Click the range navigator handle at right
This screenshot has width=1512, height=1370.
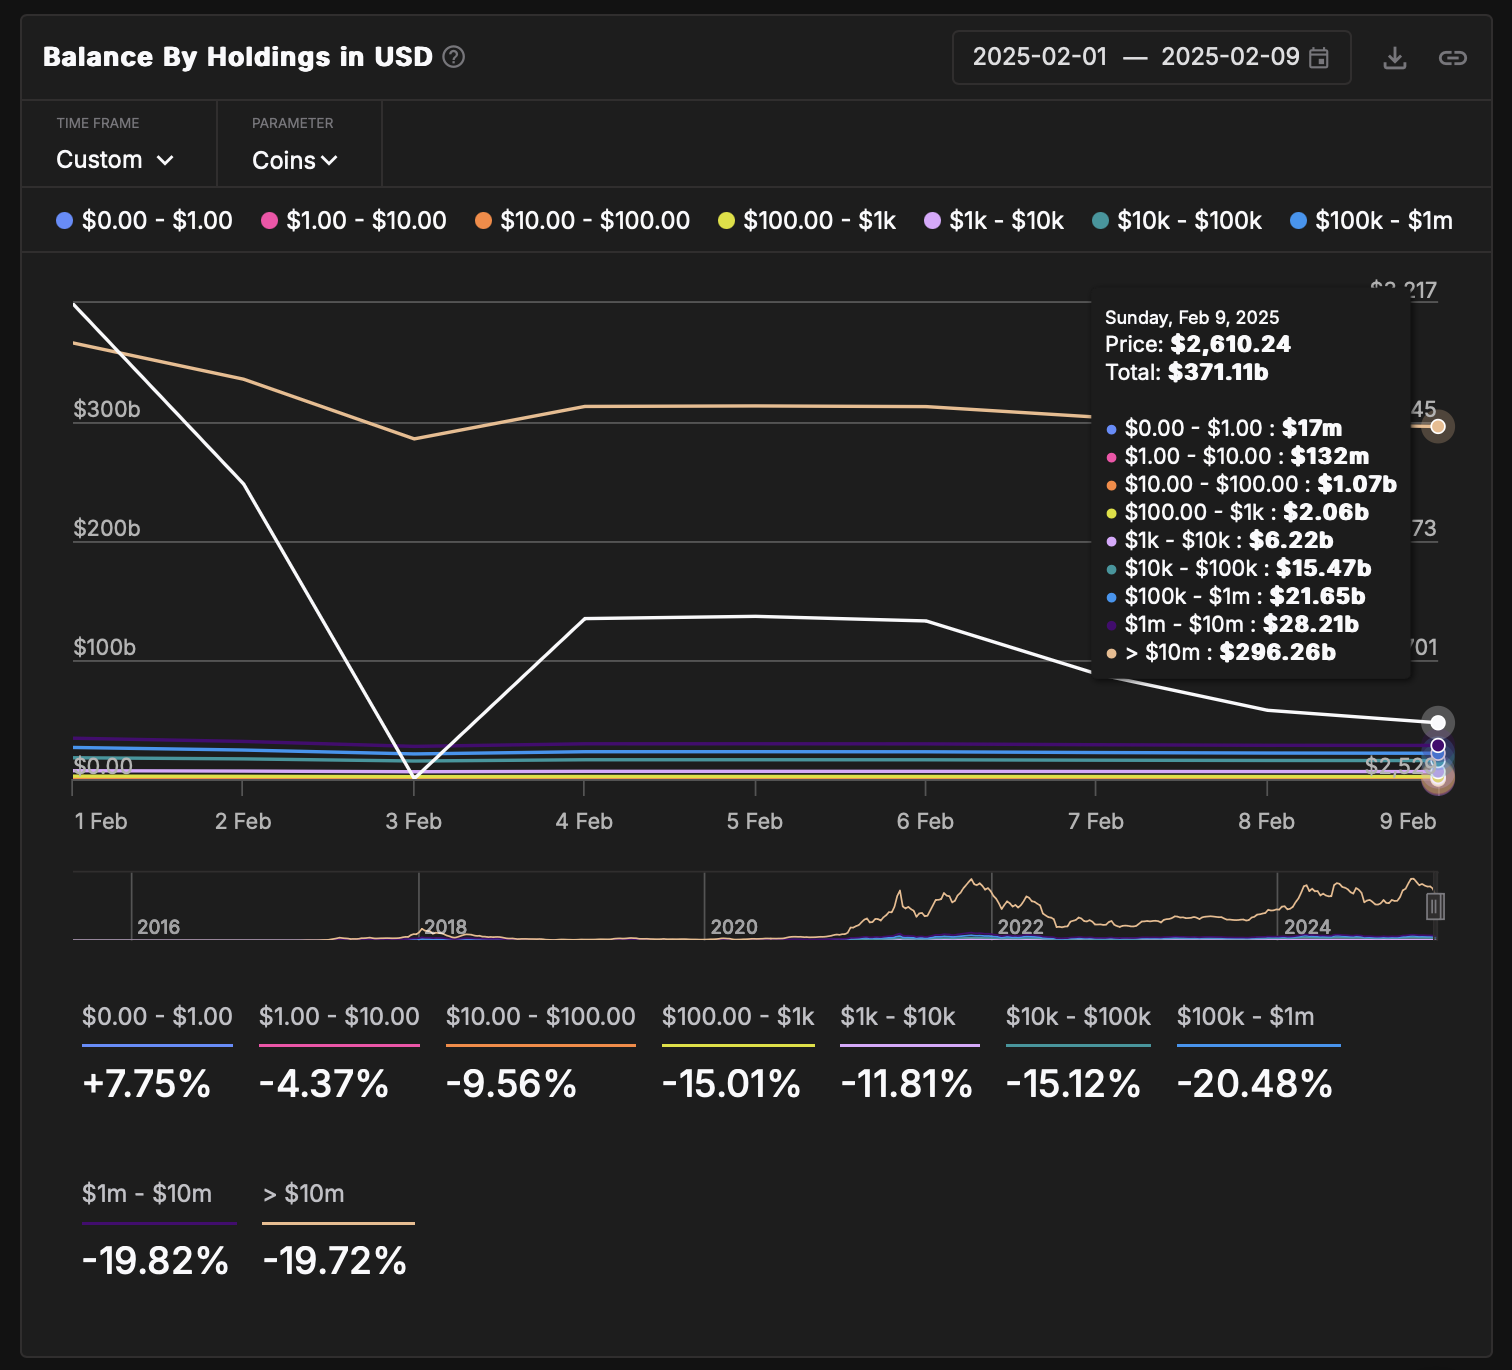tap(1435, 906)
